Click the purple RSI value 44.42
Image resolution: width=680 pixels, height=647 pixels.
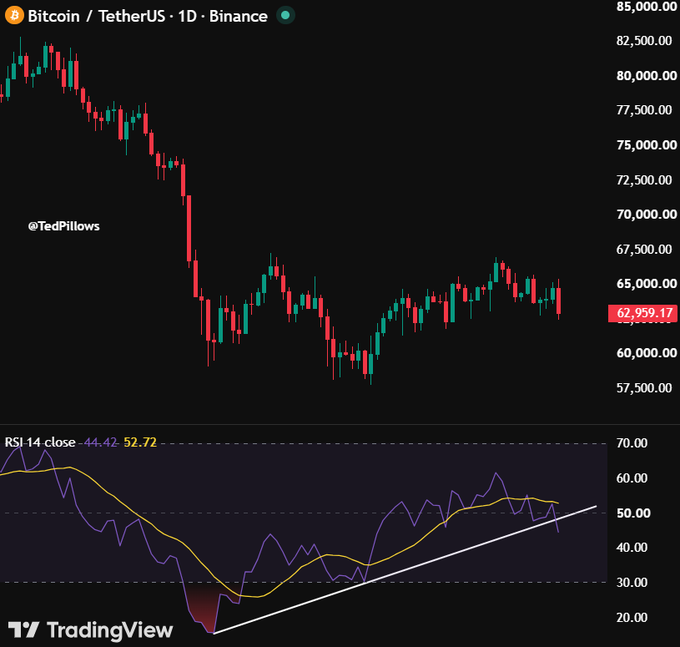pos(101,442)
